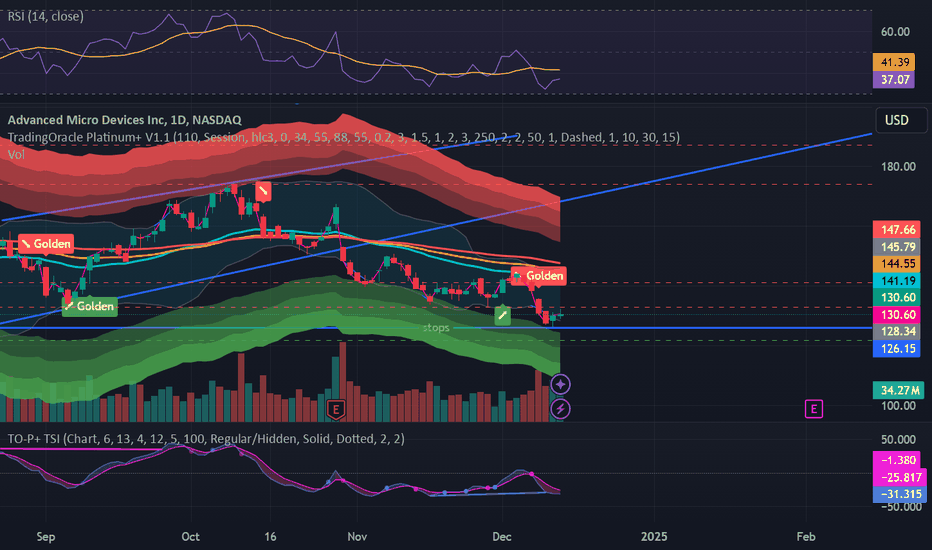Click the 144.55 orange price label

[x=897, y=263]
